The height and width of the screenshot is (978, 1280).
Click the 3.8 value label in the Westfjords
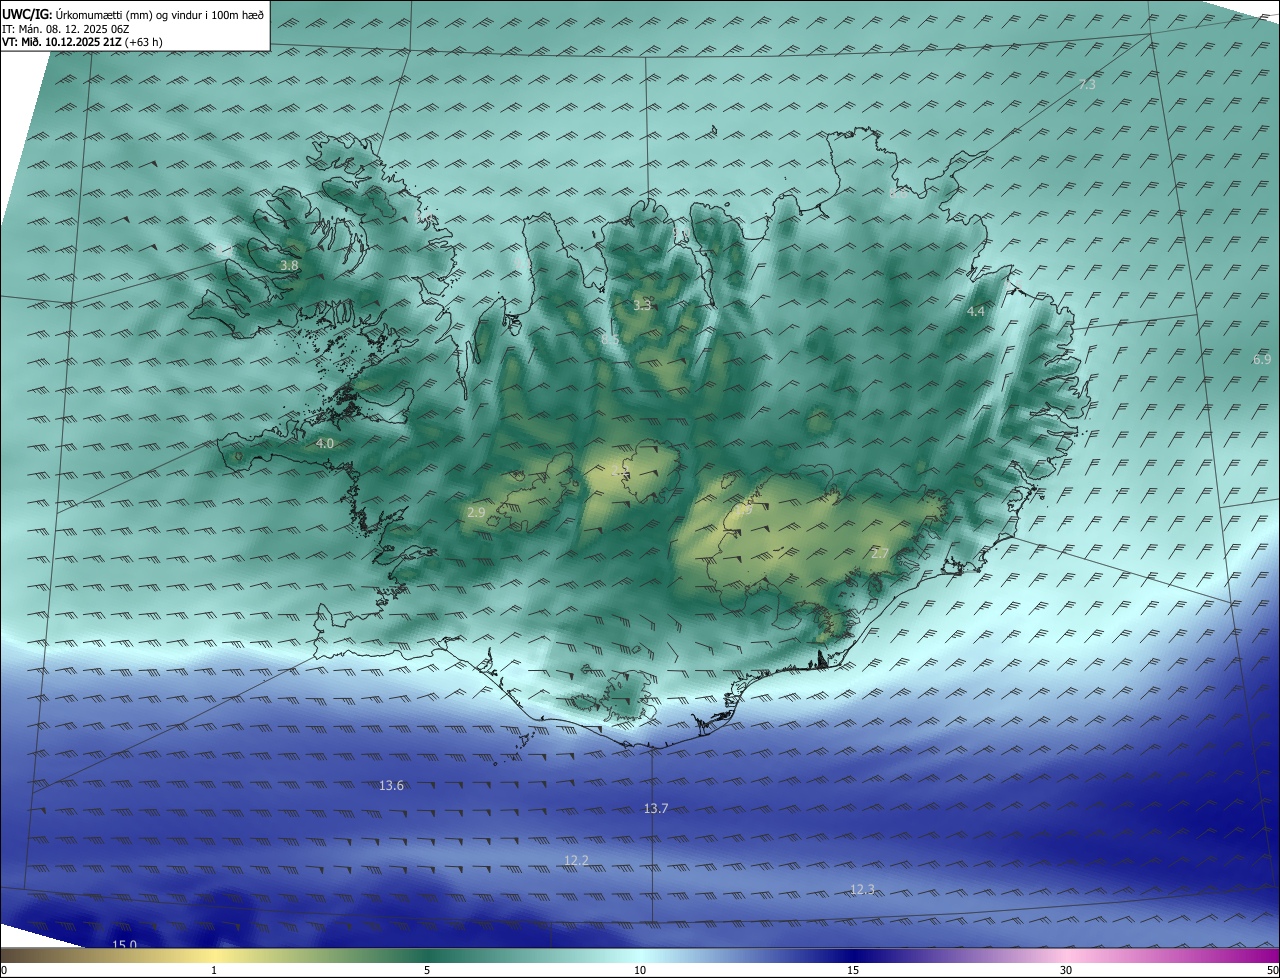click(x=289, y=266)
